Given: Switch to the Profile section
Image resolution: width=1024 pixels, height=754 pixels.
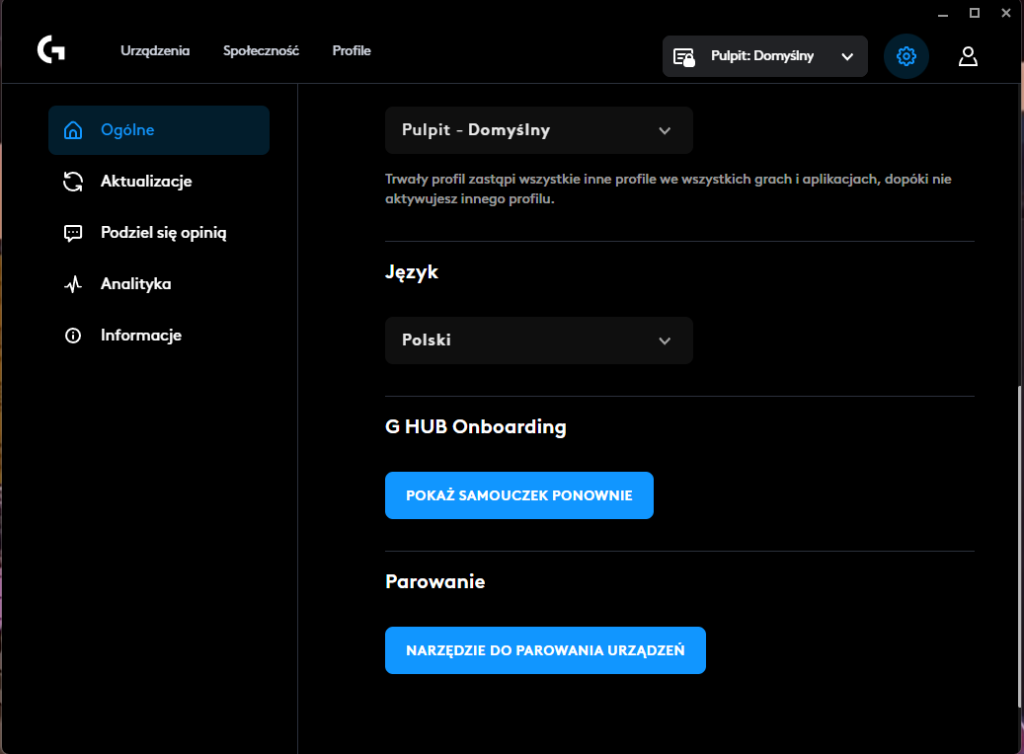Looking at the screenshot, I should tap(351, 50).
